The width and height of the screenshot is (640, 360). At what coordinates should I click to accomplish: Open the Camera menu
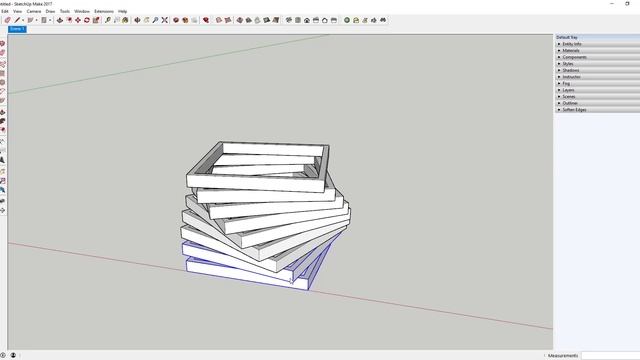[x=33, y=11]
